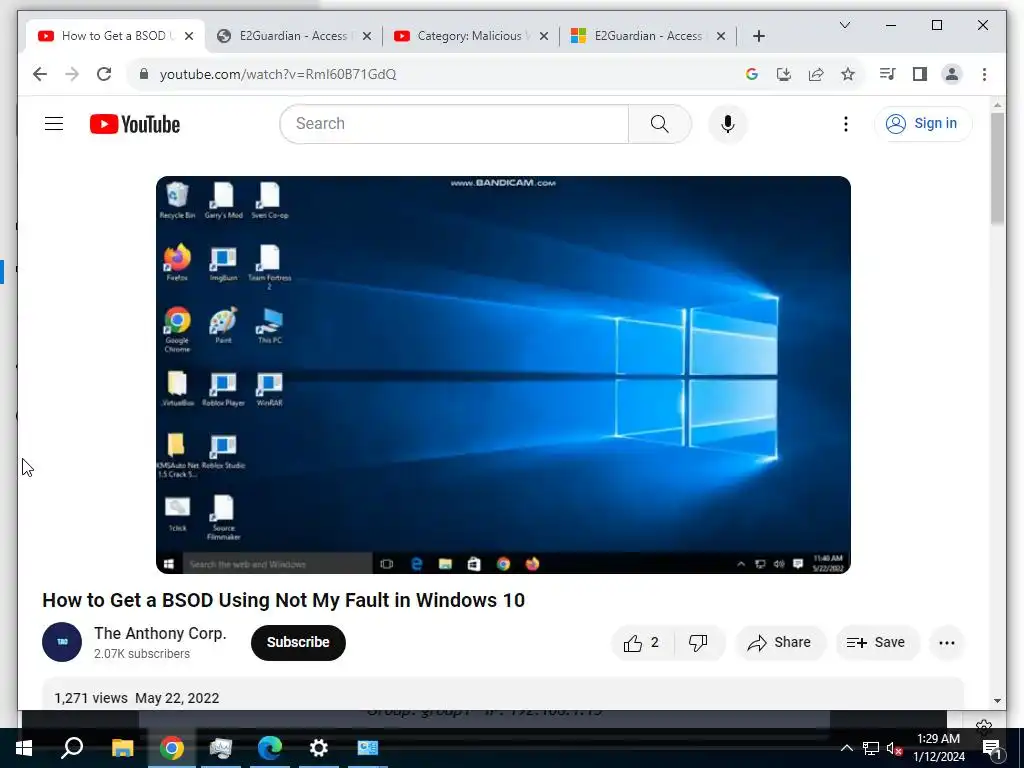Open a new browser tab
This screenshot has height=768, width=1024.
pos(758,36)
